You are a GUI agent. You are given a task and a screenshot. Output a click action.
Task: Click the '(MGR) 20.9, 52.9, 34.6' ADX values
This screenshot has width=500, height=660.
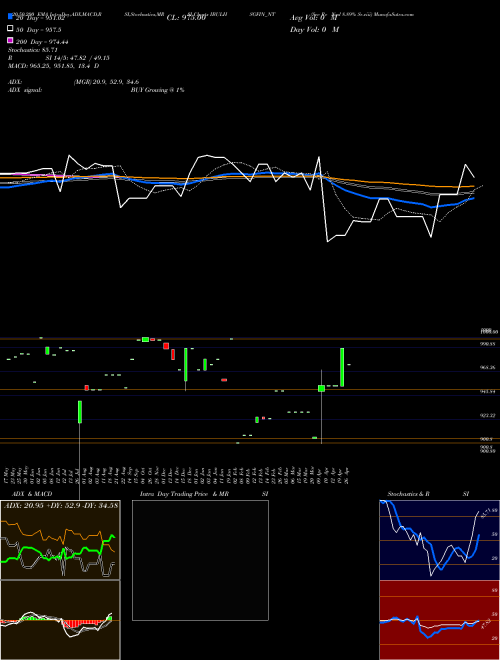tap(106, 82)
